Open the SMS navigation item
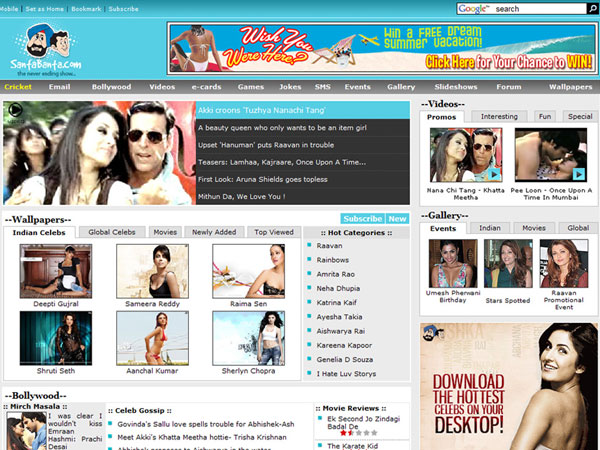 pos(323,87)
